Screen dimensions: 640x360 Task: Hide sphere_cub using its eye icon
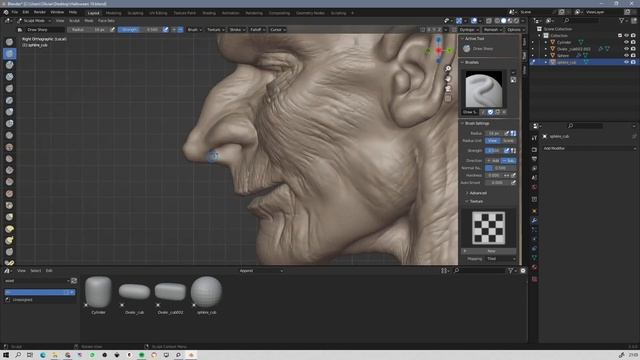pyautogui.click(x=627, y=62)
